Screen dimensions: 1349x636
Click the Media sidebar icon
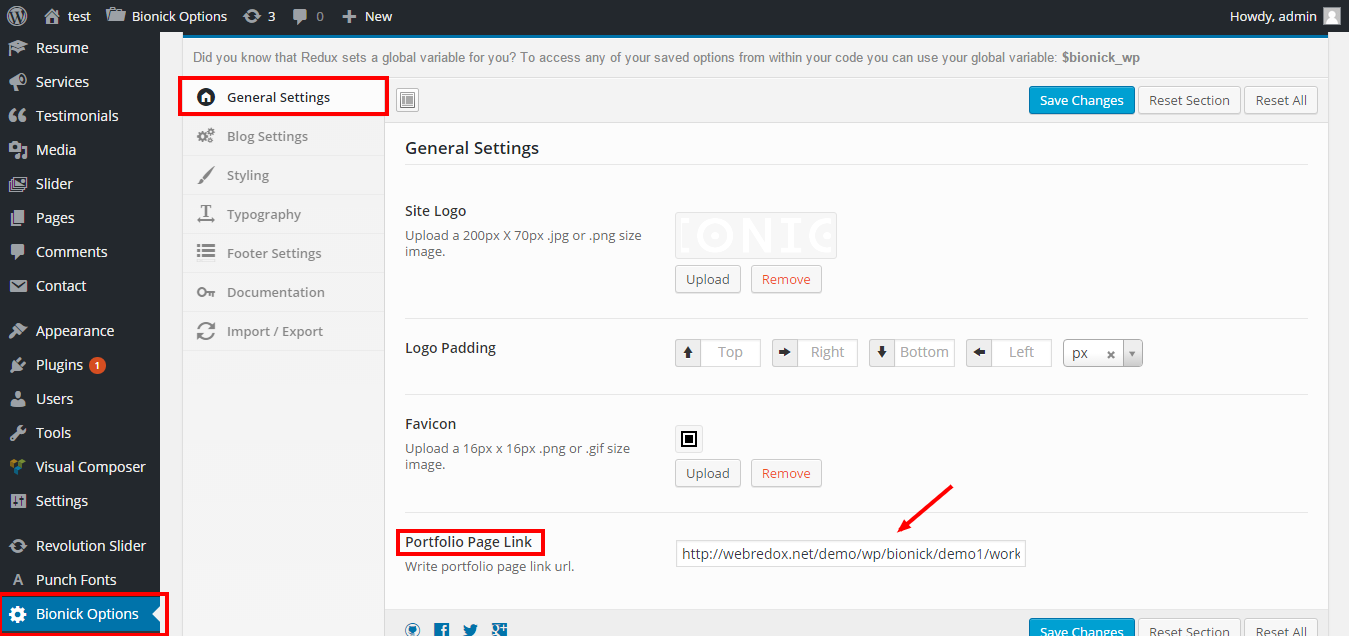click(18, 150)
